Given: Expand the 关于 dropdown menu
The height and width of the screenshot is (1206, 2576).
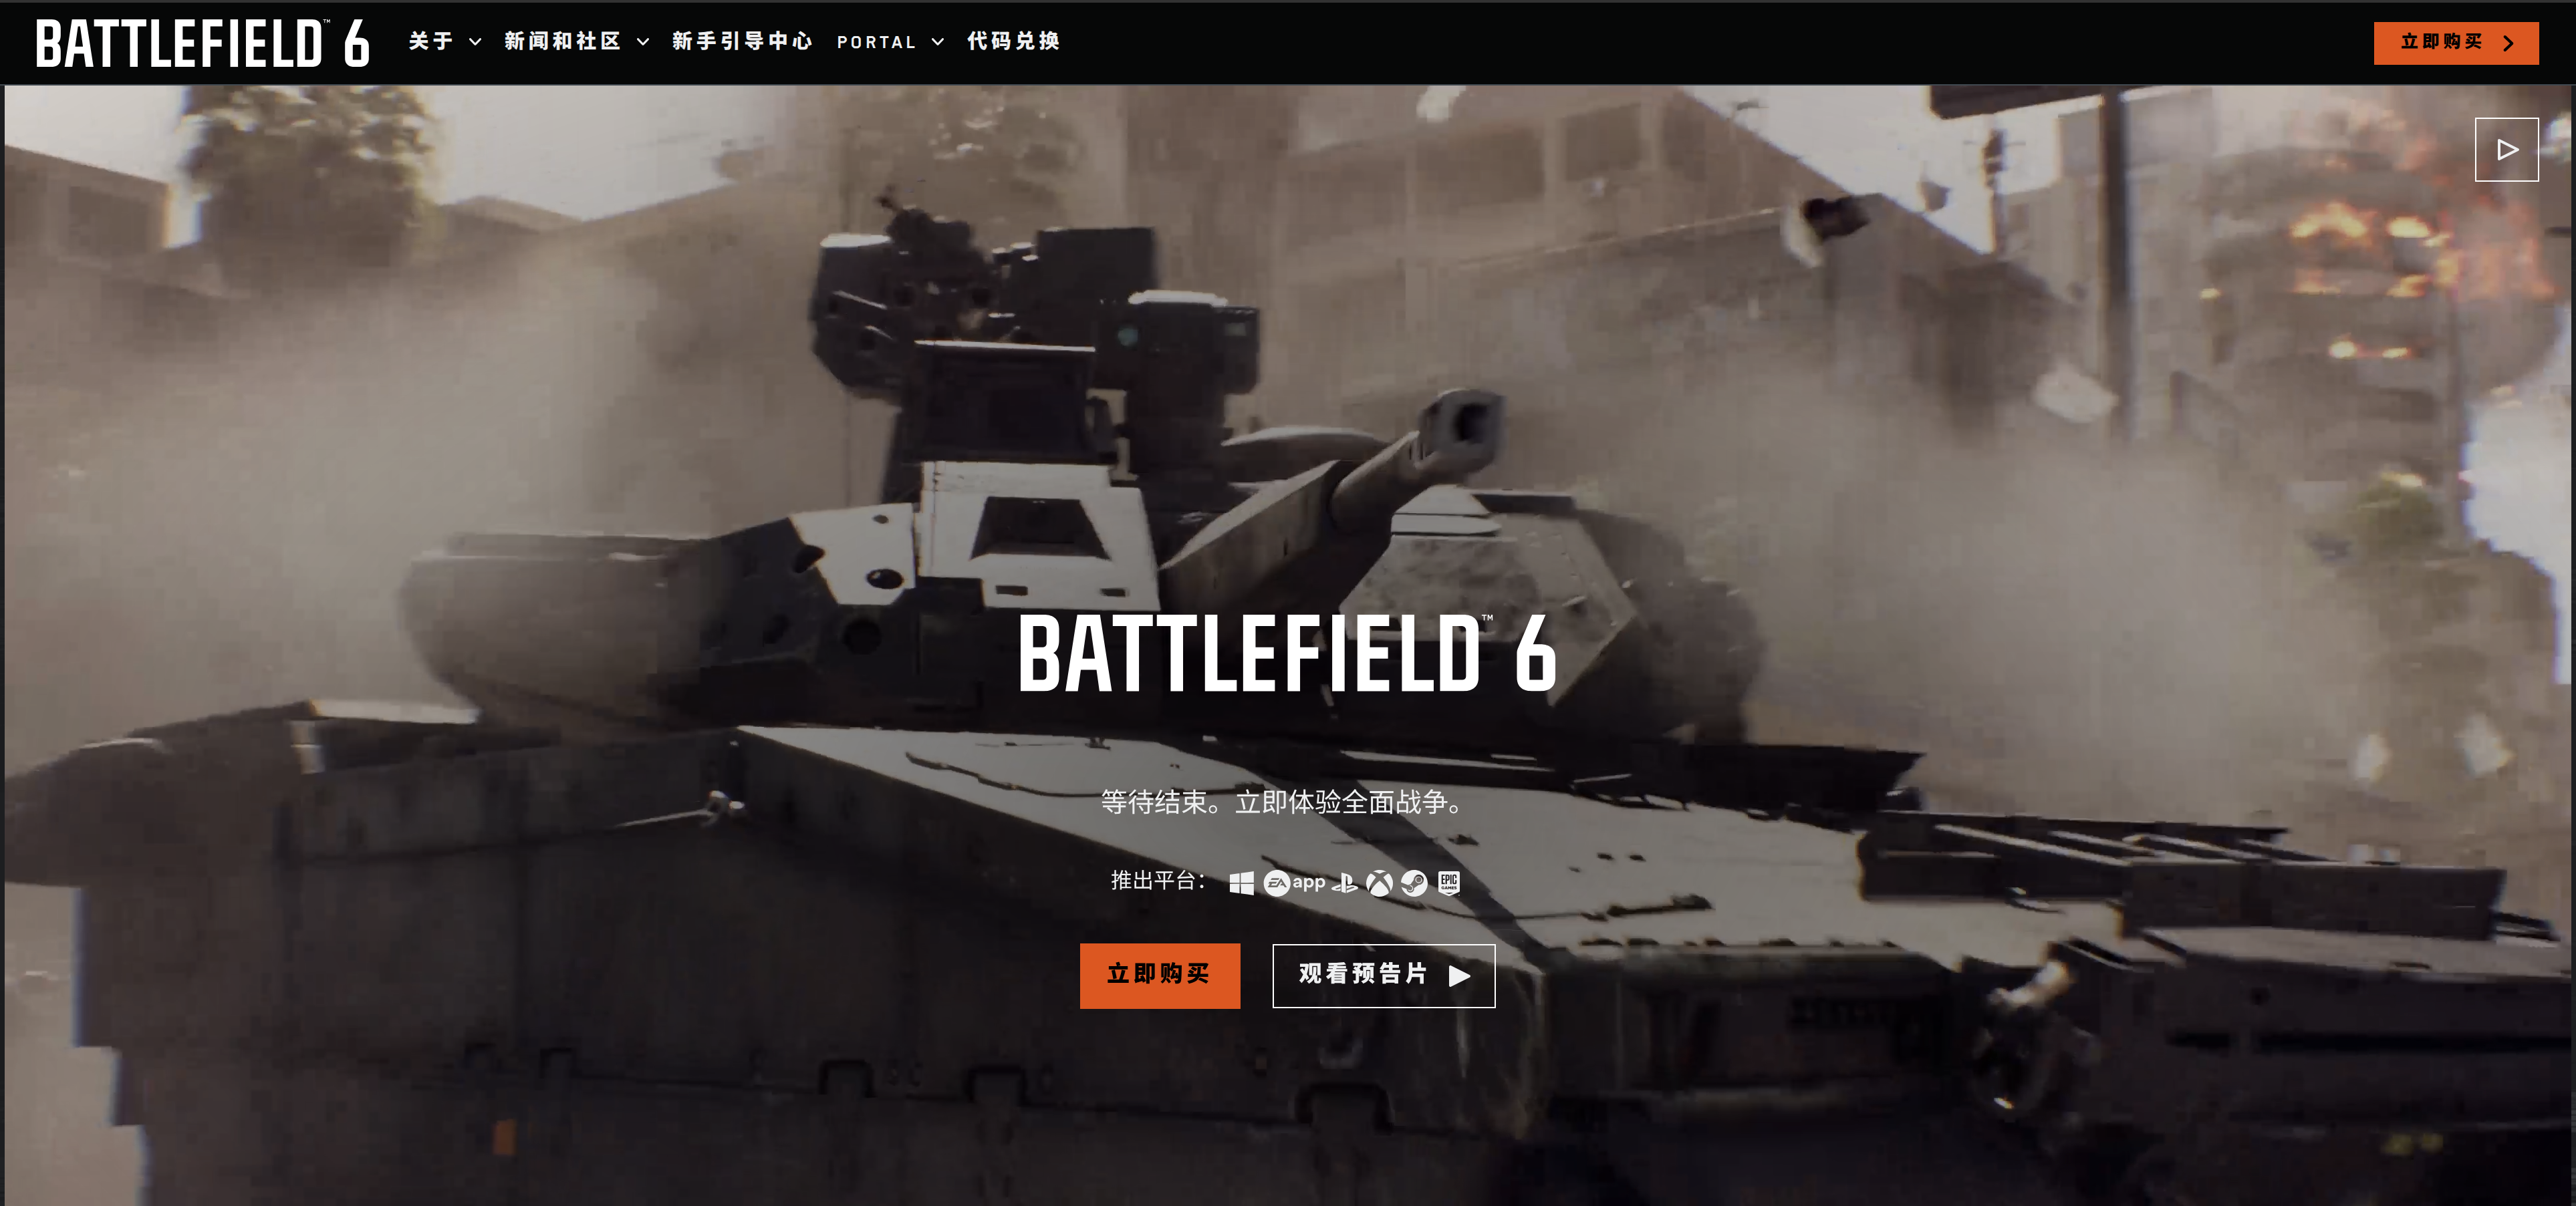Looking at the screenshot, I should pyautogui.click(x=445, y=42).
